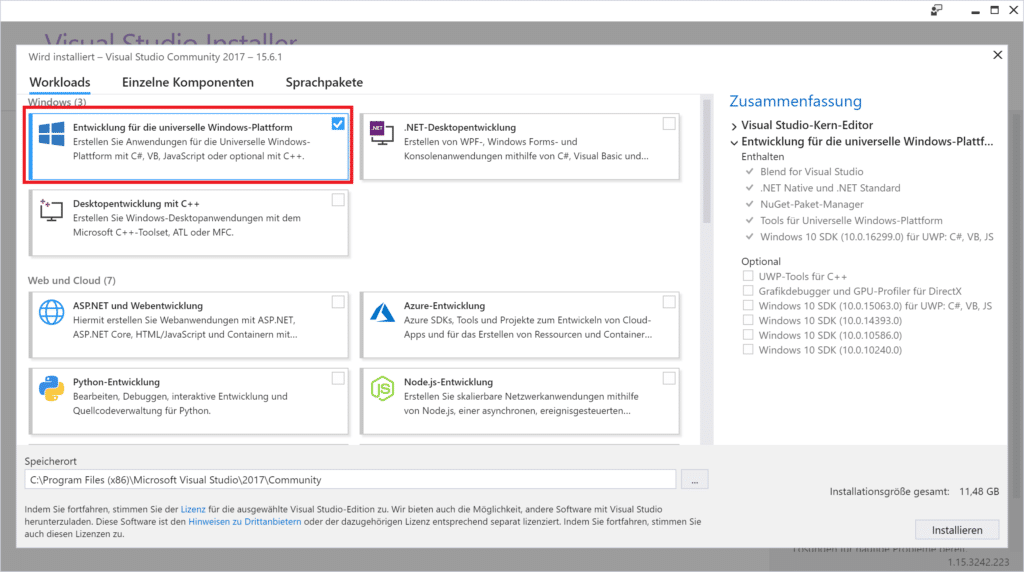Image resolution: width=1024 pixels, height=572 pixels.
Task: Click .NET Native und .NET Standard entry
Action: [830, 188]
